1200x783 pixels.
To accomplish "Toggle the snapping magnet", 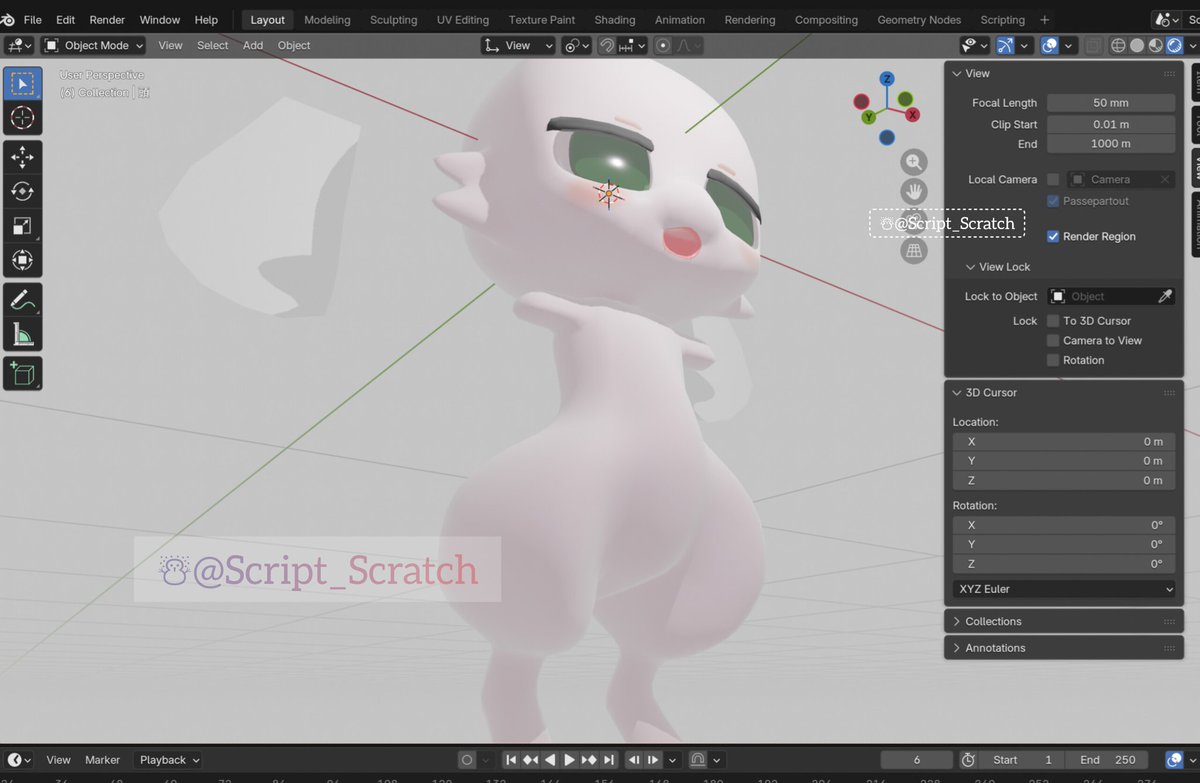I will [607, 45].
